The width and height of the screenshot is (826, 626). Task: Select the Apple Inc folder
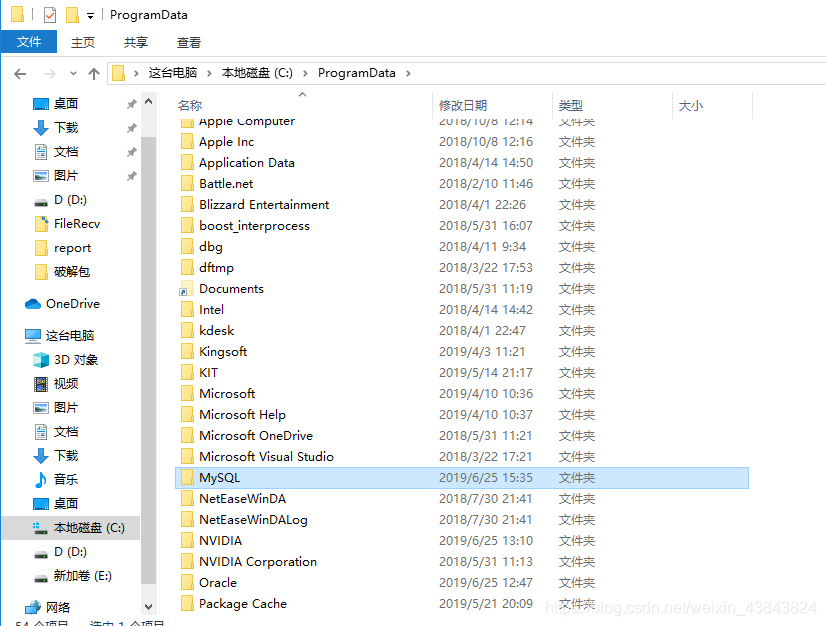(227, 142)
